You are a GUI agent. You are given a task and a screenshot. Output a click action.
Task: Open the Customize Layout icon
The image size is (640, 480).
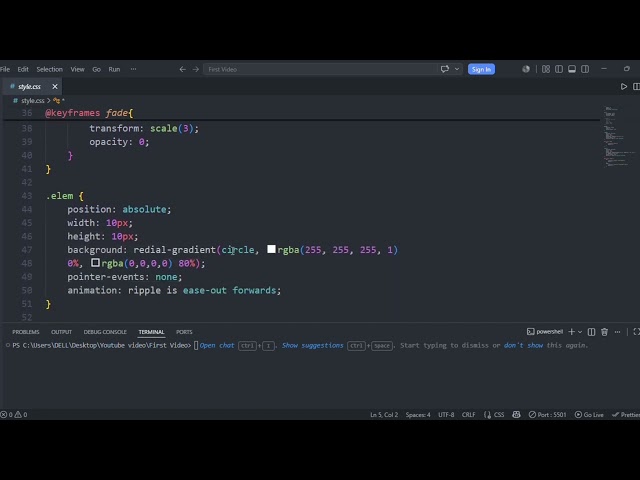pyautogui.click(x=546, y=69)
